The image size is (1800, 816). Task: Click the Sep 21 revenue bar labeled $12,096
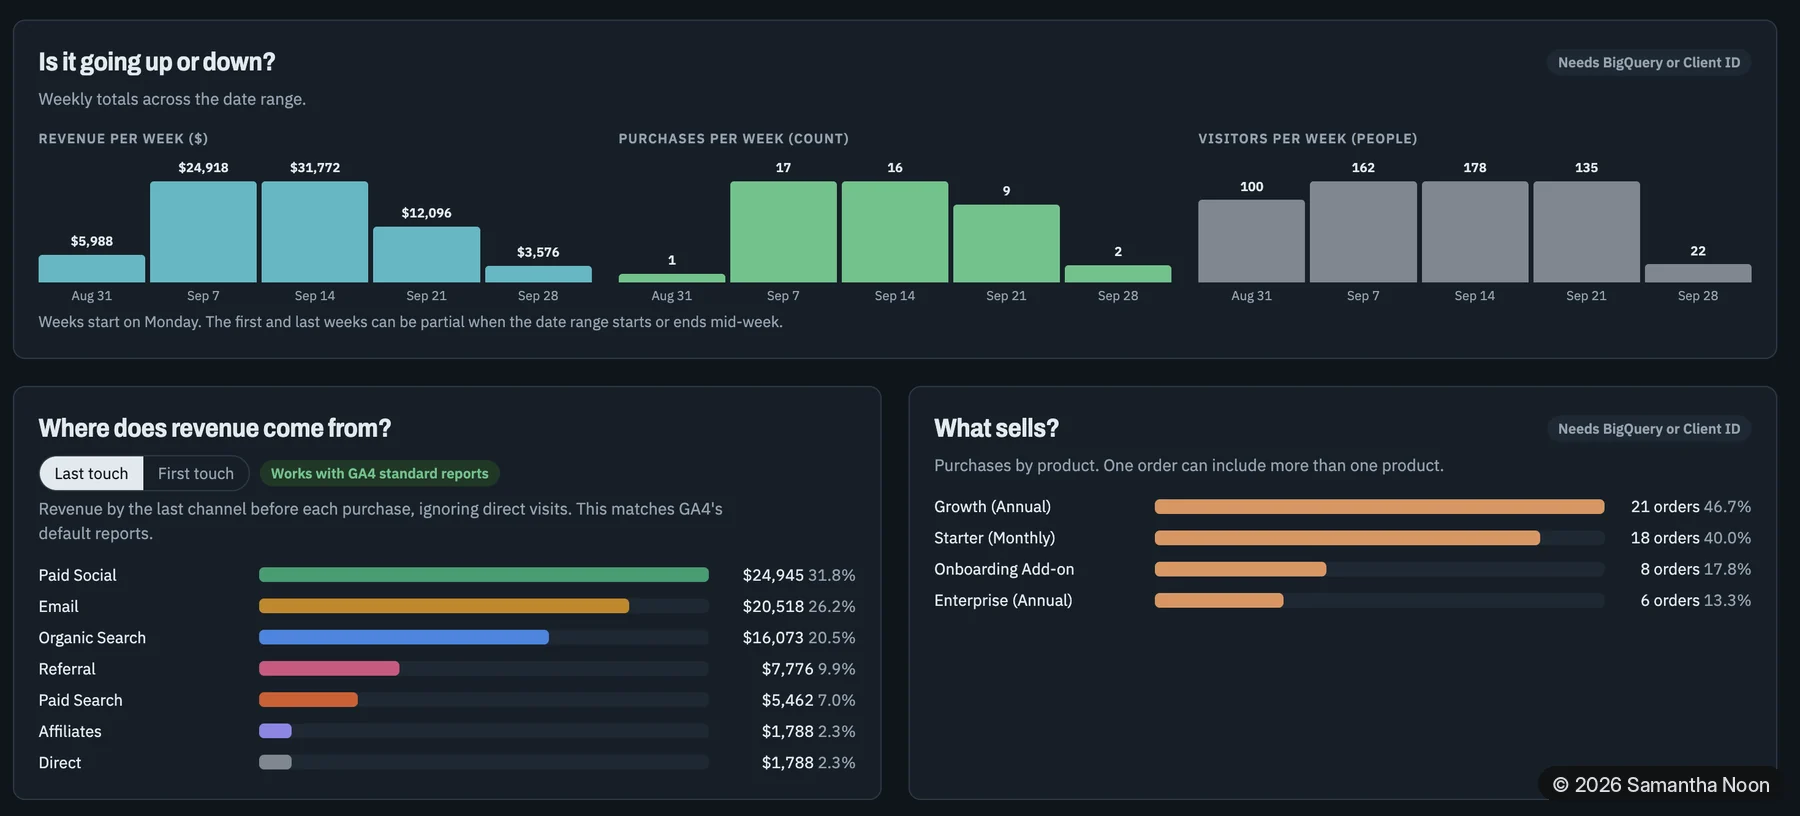click(427, 254)
